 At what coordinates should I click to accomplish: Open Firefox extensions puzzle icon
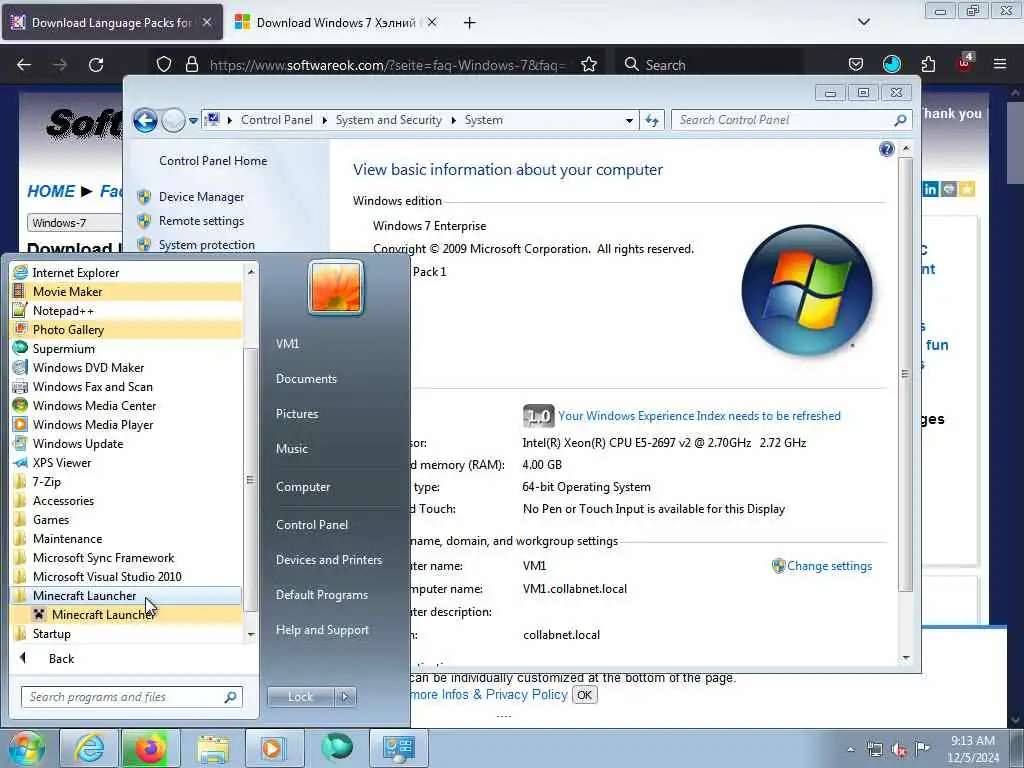coord(928,65)
